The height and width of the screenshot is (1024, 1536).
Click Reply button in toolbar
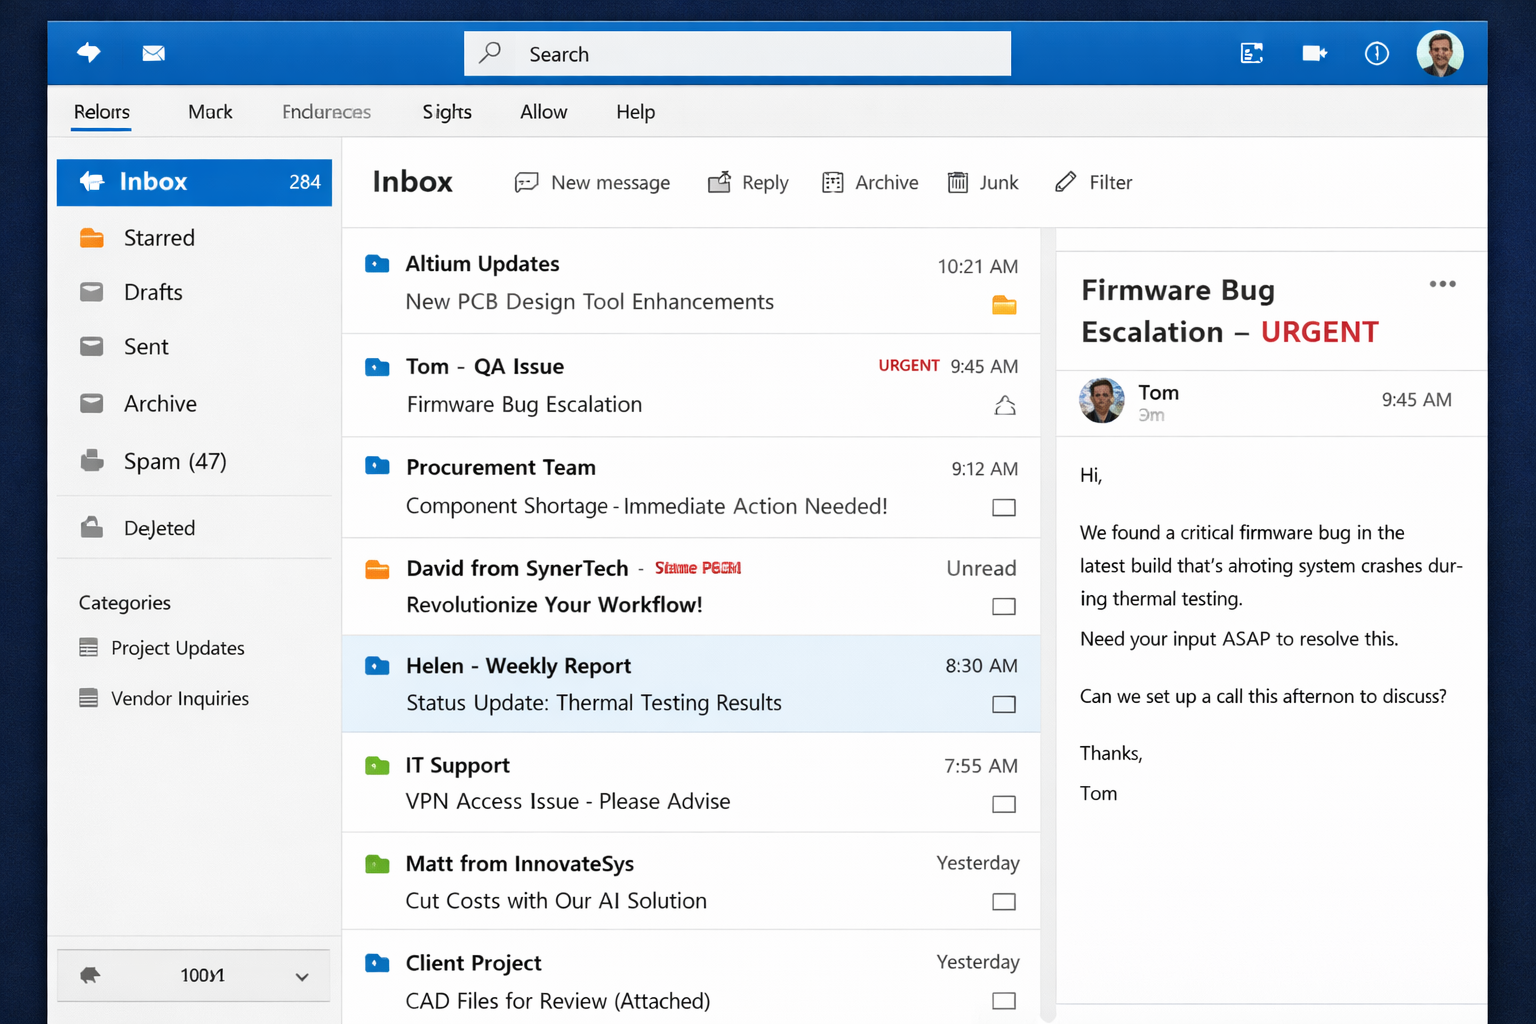click(749, 182)
